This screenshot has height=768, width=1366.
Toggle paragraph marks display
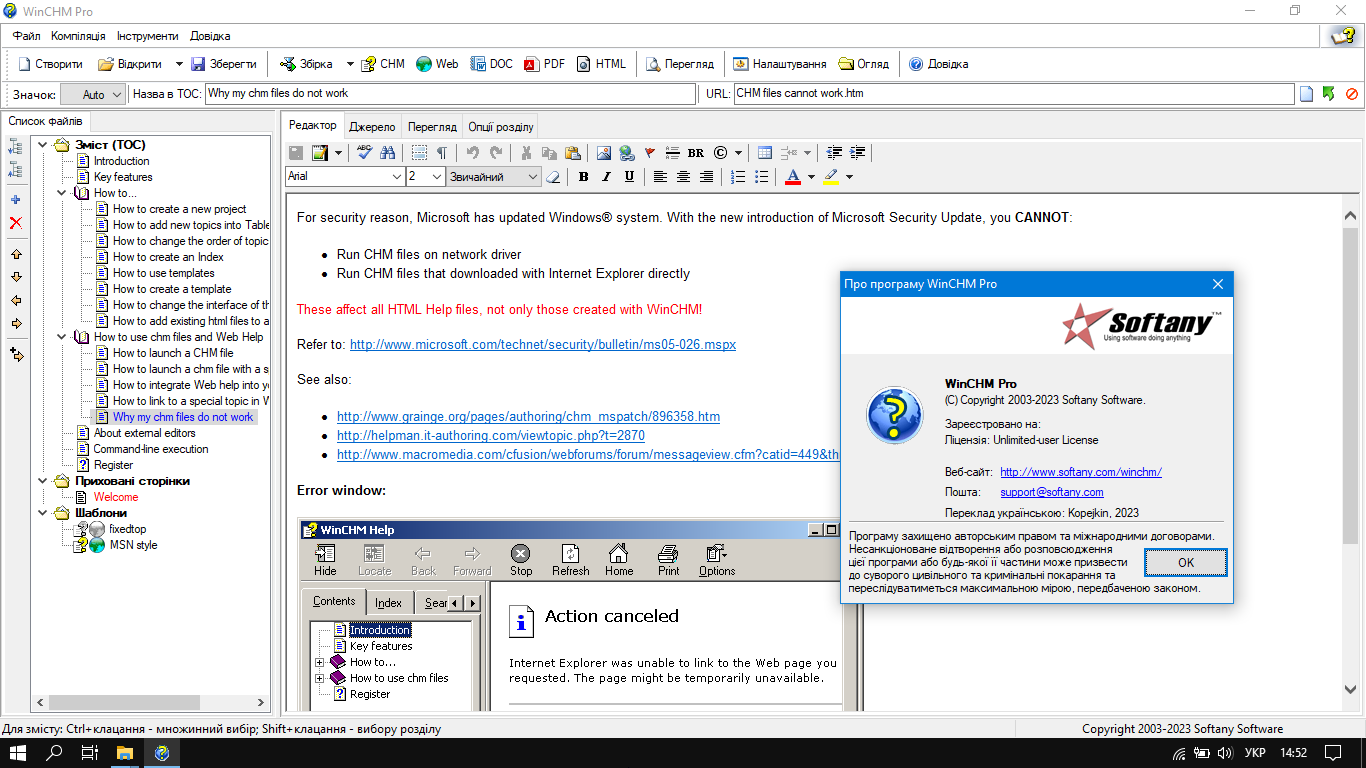point(441,153)
